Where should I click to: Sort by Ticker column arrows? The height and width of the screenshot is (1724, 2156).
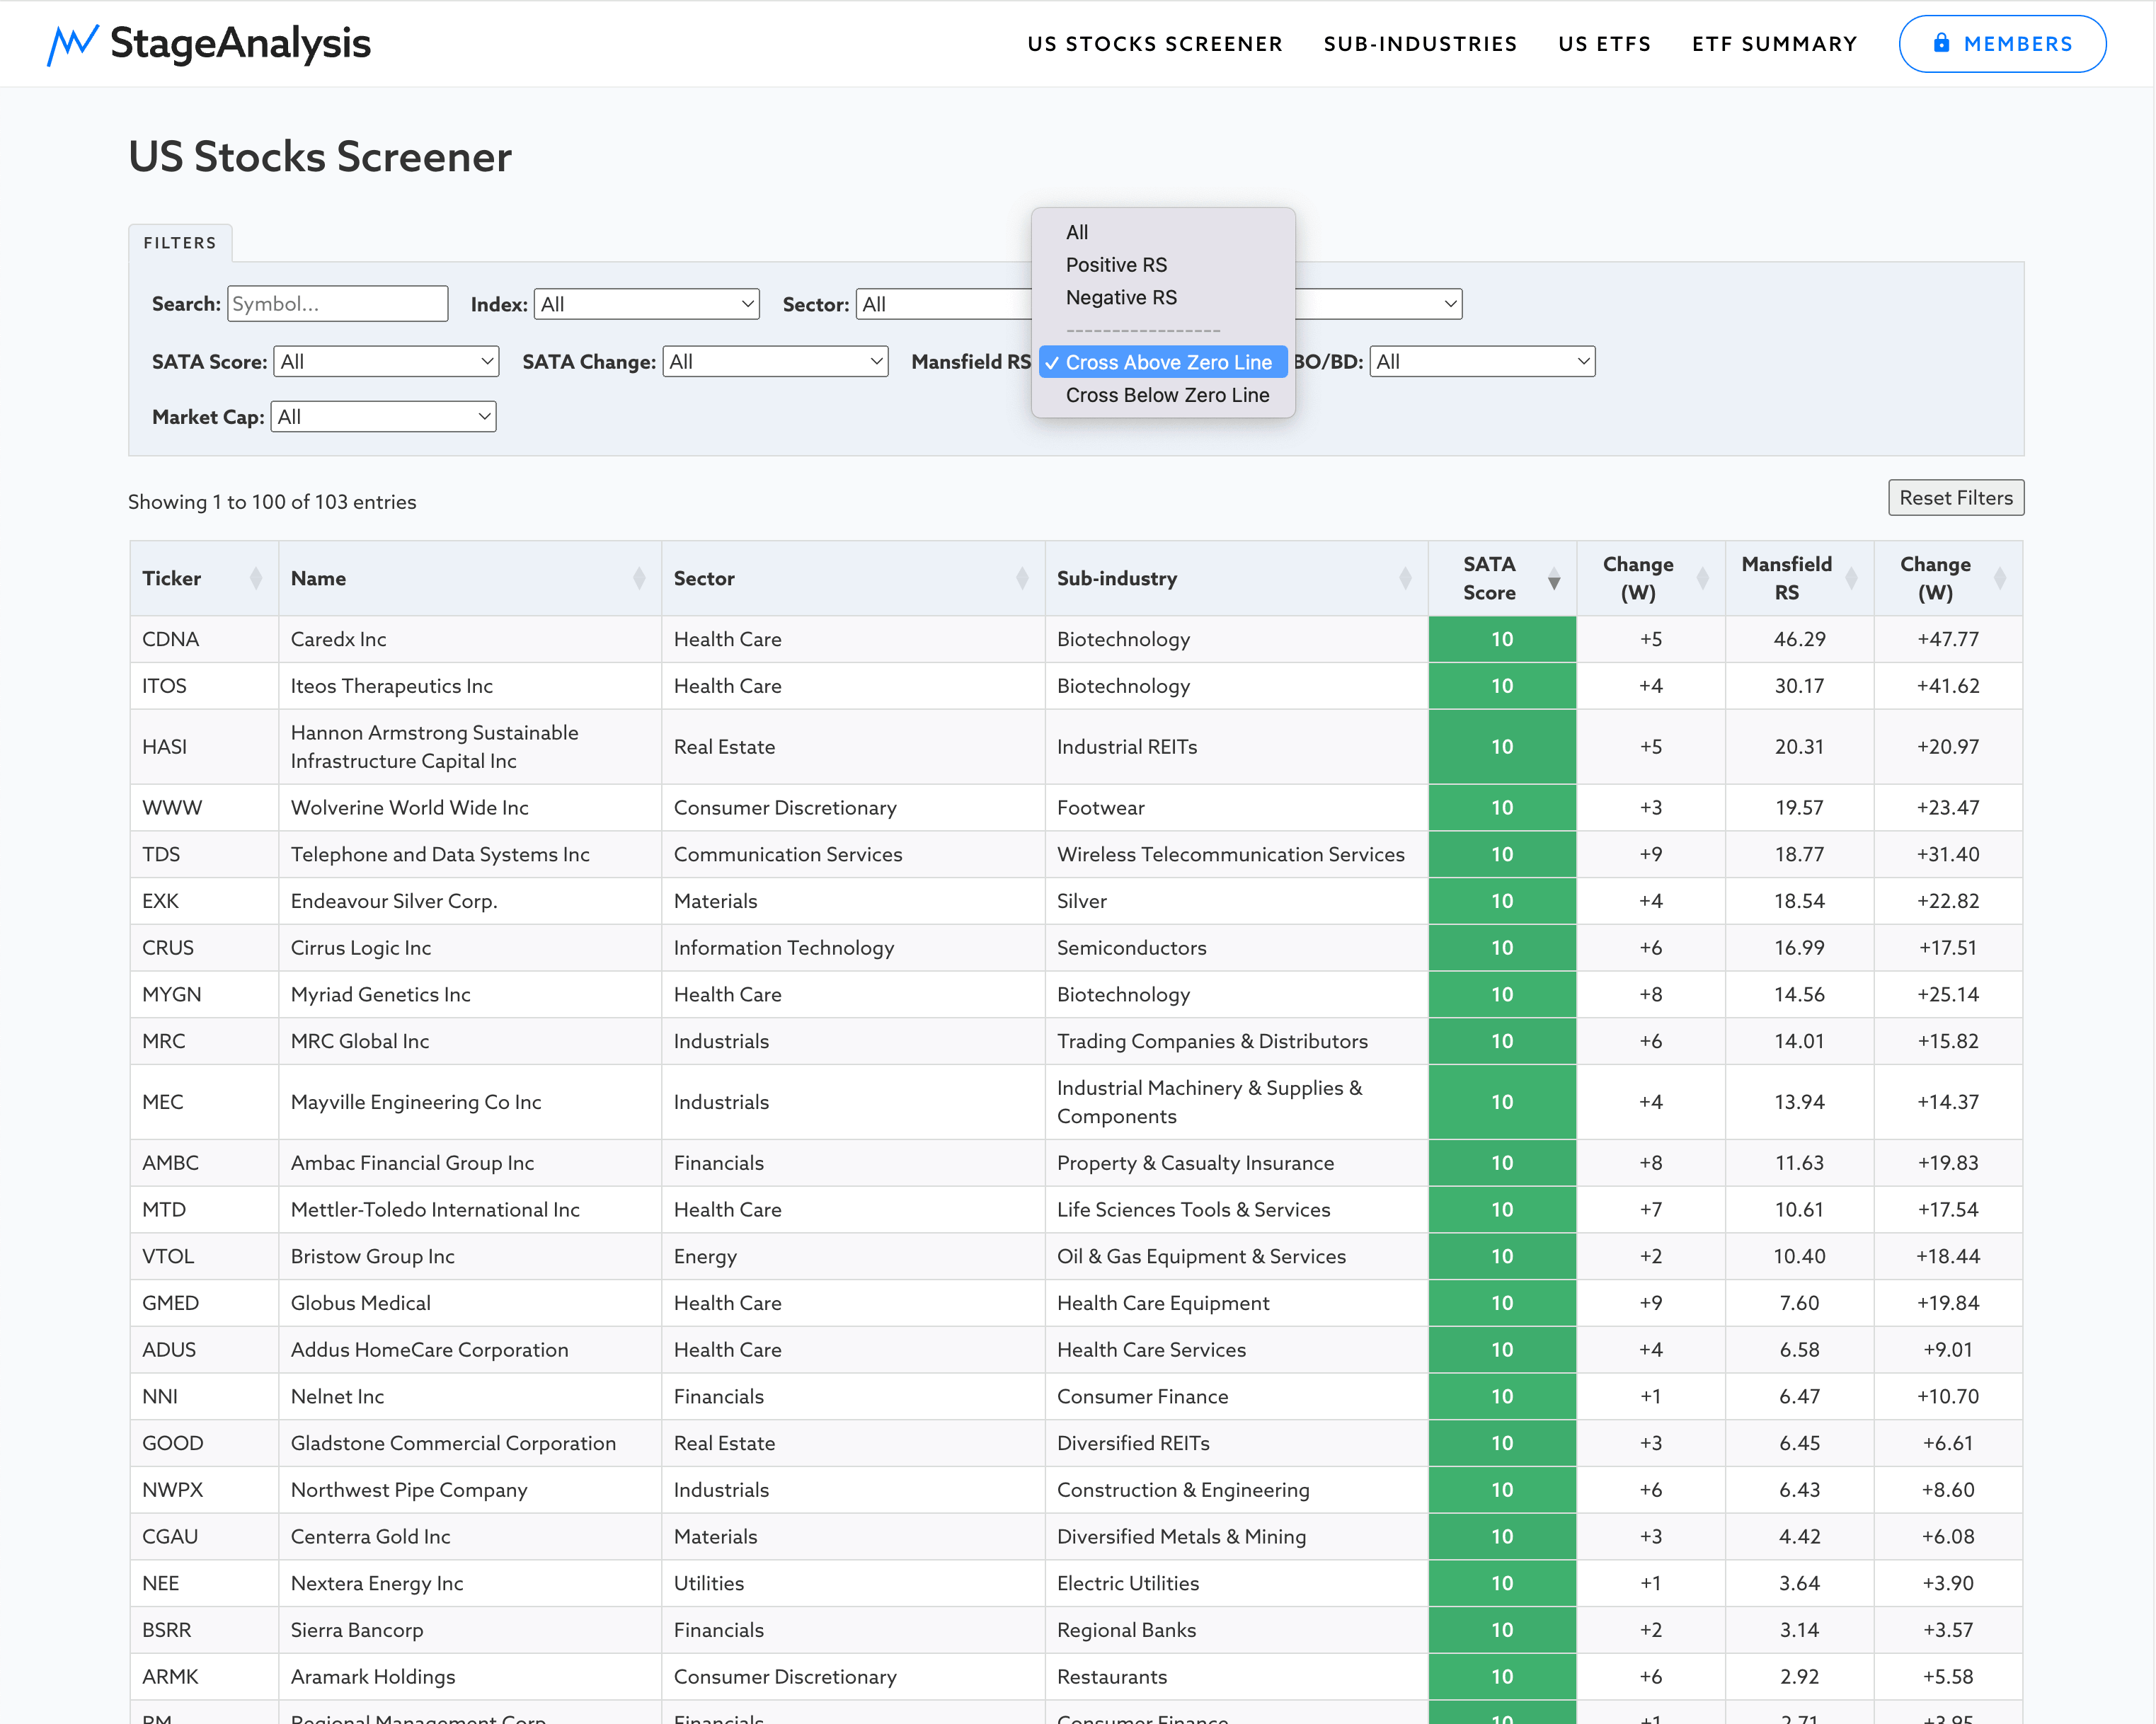click(256, 578)
